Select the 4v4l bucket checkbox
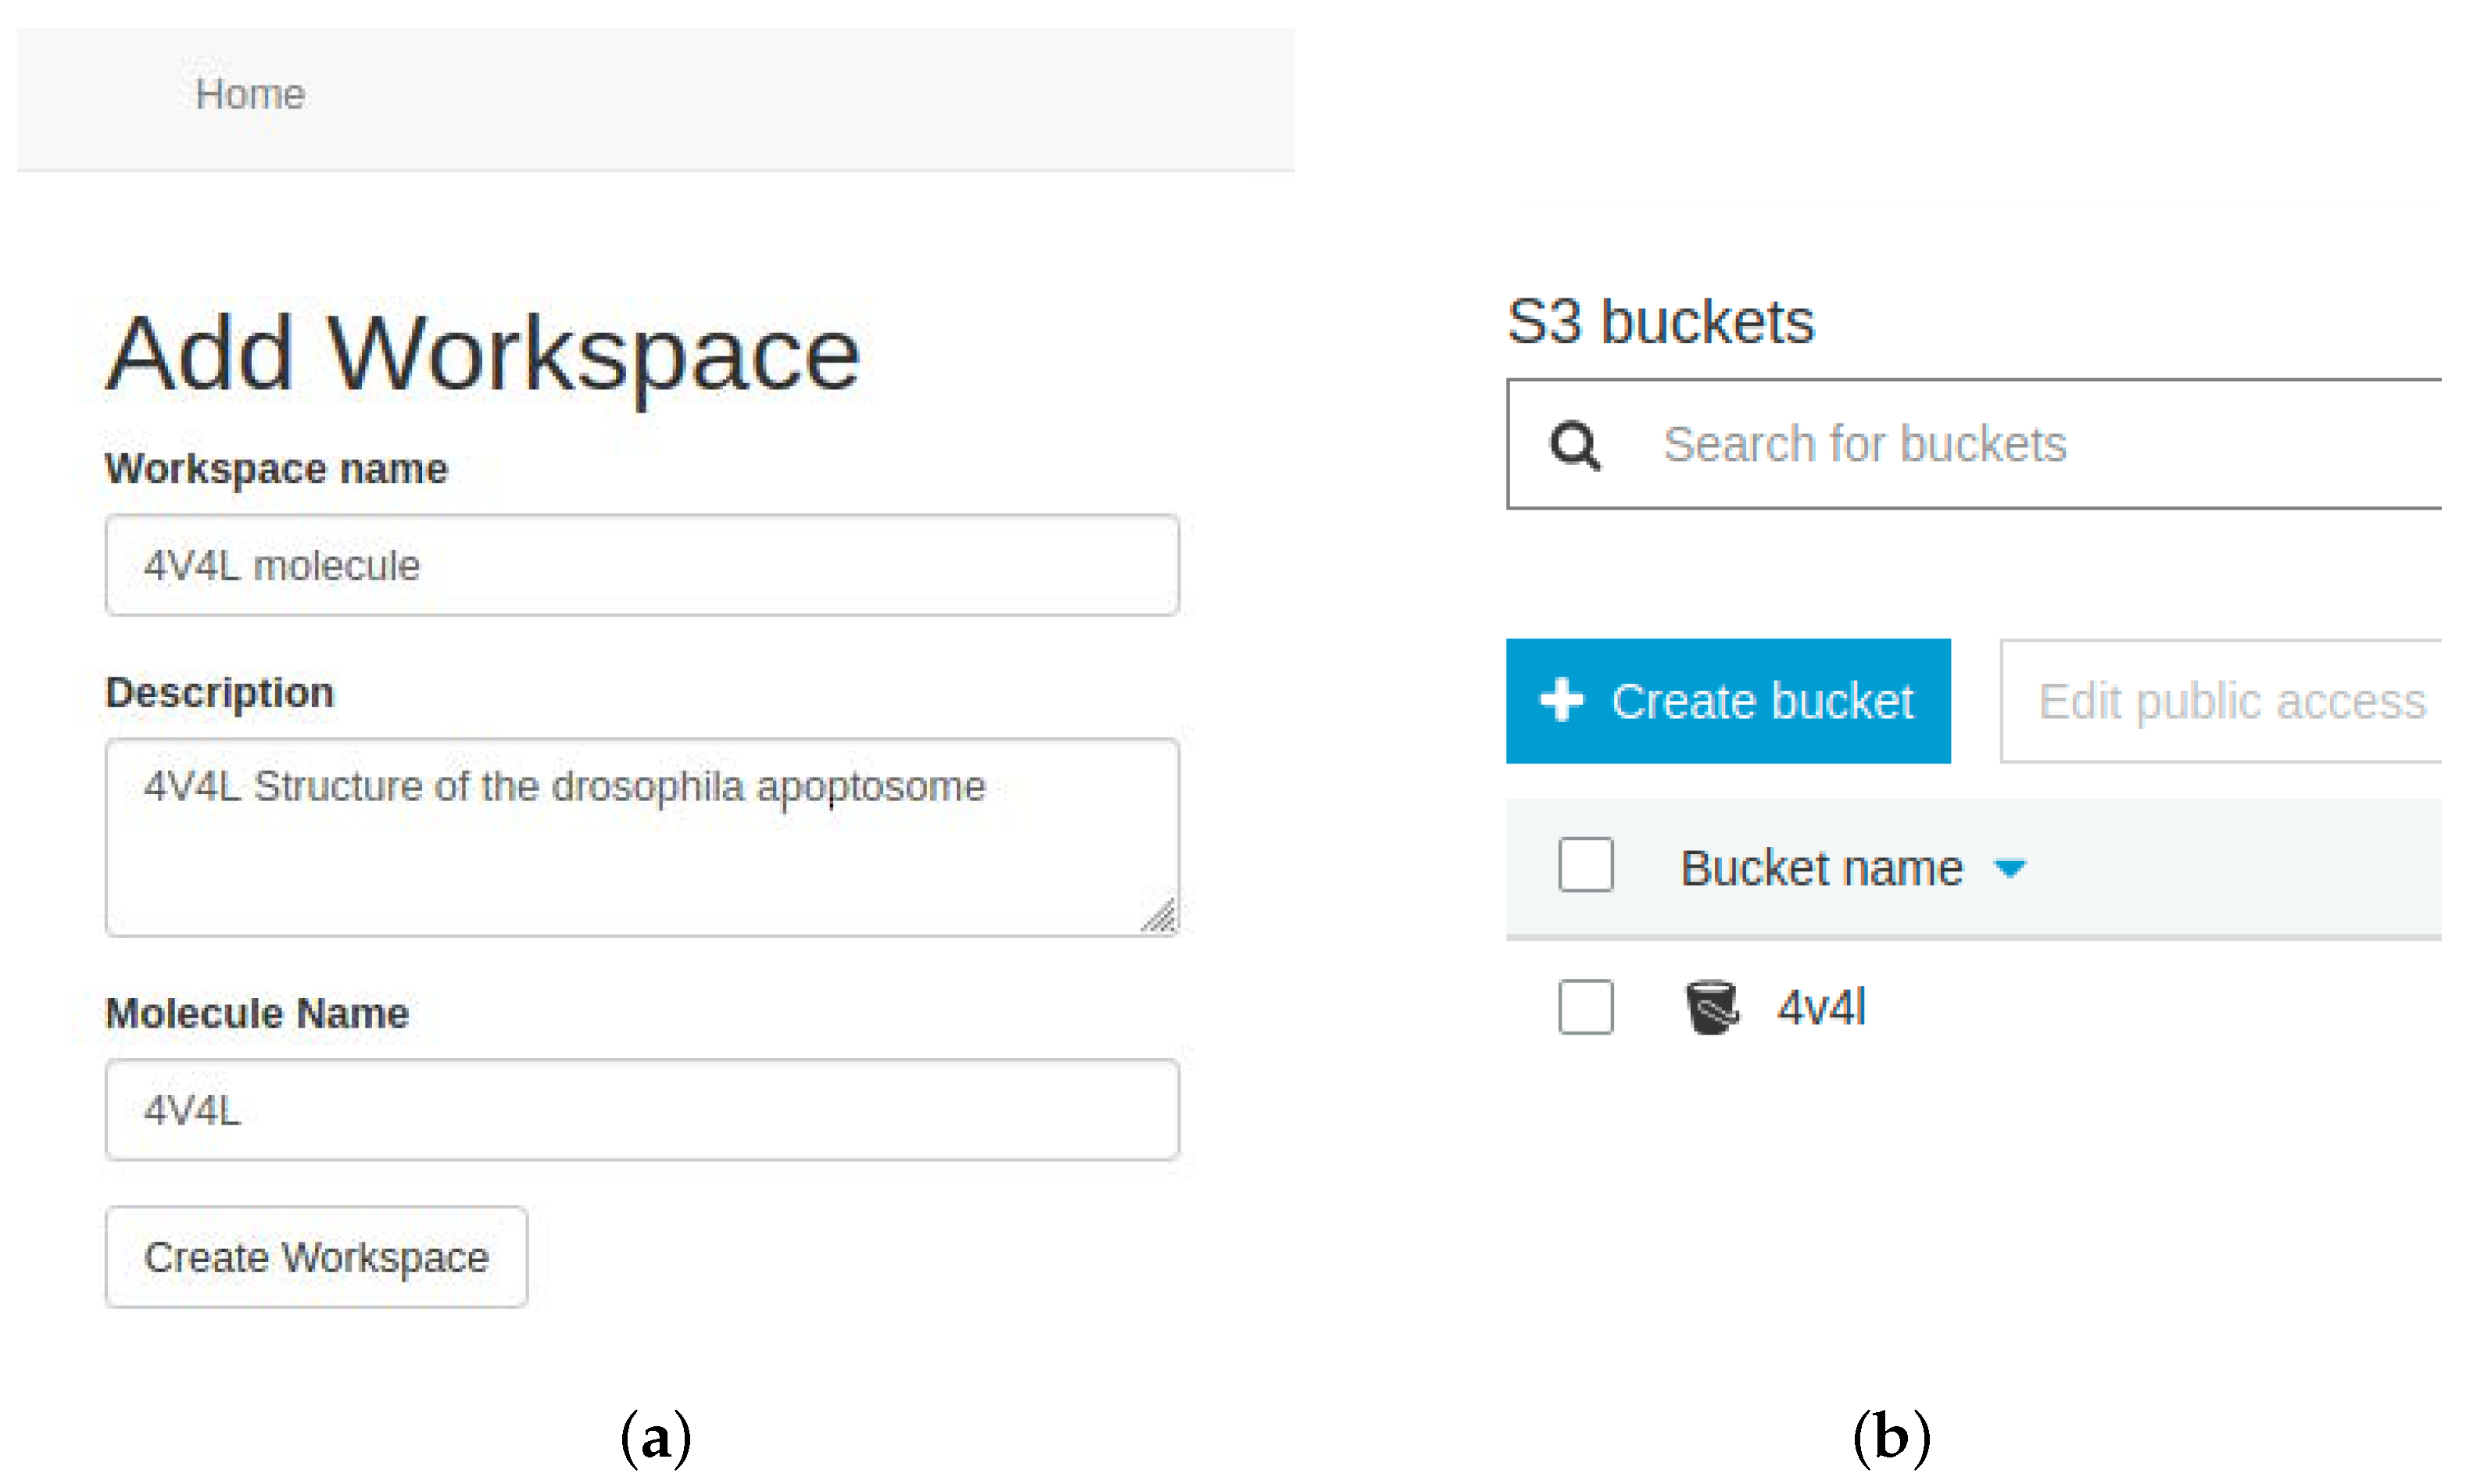Image resolution: width=2466 pixels, height=1484 pixels. (x=1585, y=1006)
